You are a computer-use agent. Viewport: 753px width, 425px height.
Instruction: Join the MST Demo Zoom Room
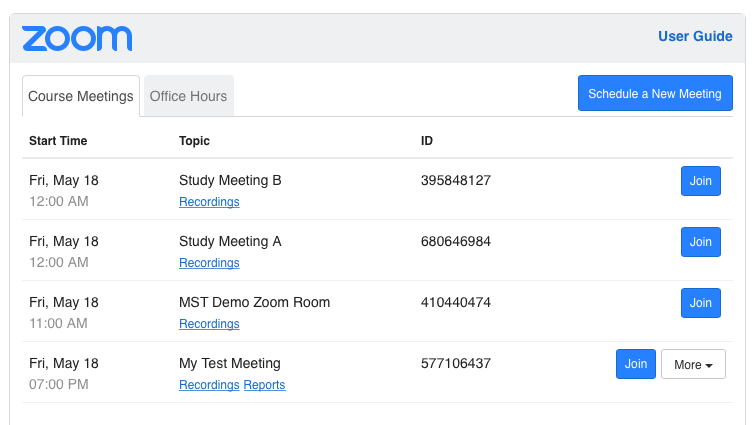700,303
